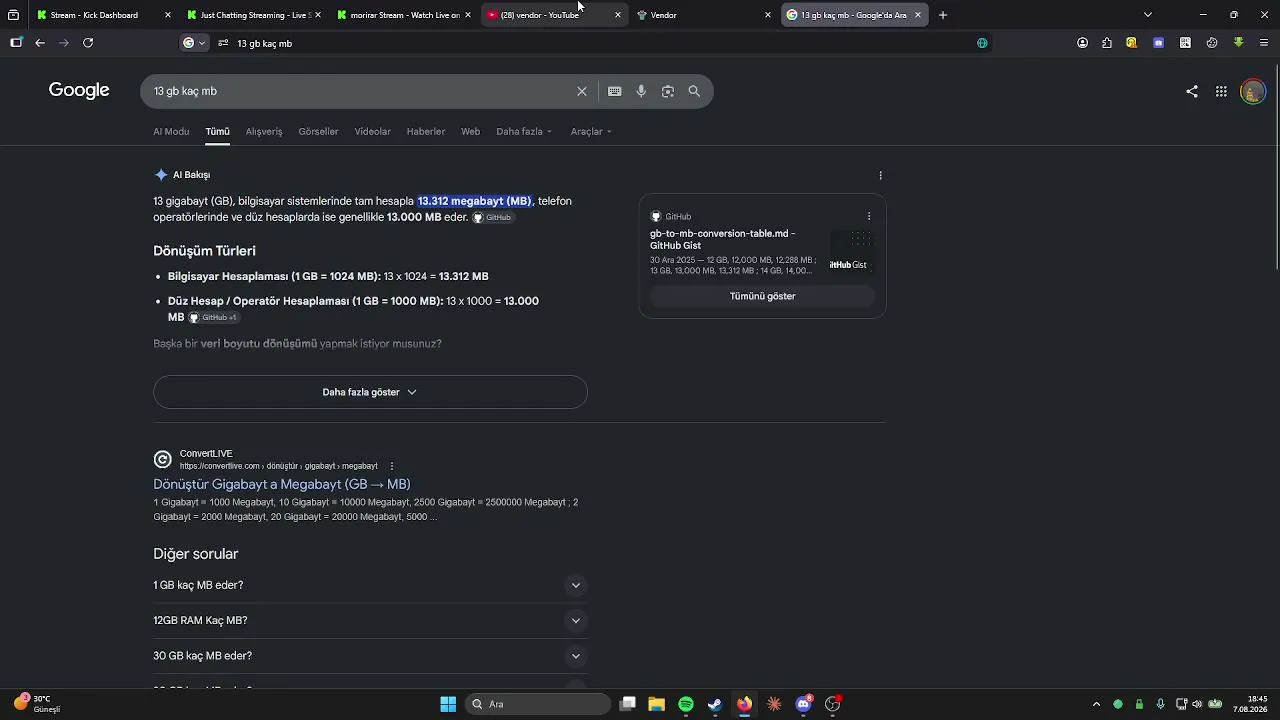
Task: Expand the "Daha fazla göster" button
Action: click(x=370, y=392)
